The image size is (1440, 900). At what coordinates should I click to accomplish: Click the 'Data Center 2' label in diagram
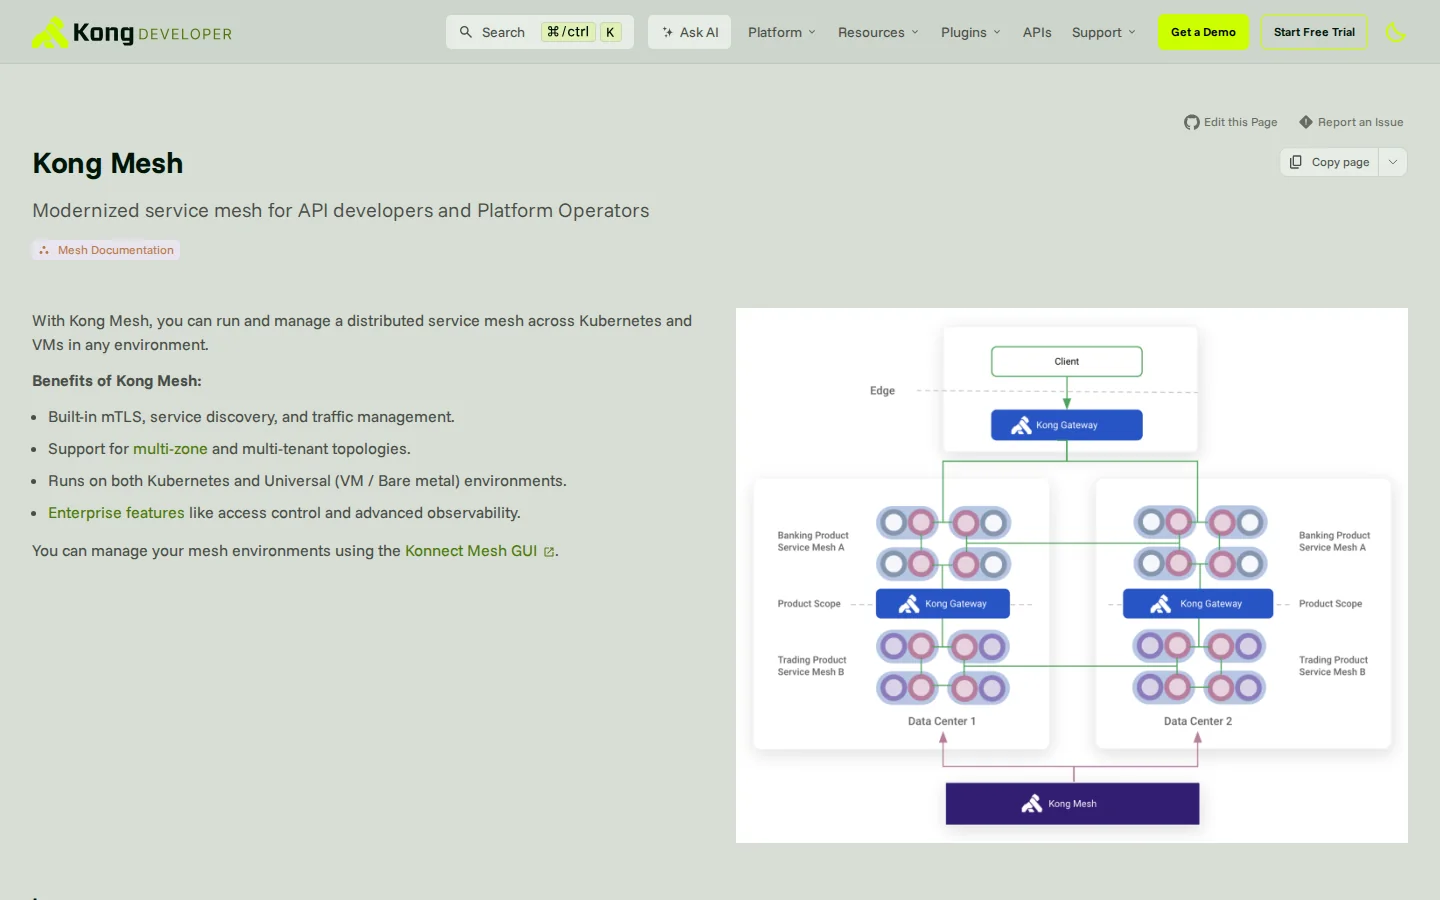(1198, 721)
